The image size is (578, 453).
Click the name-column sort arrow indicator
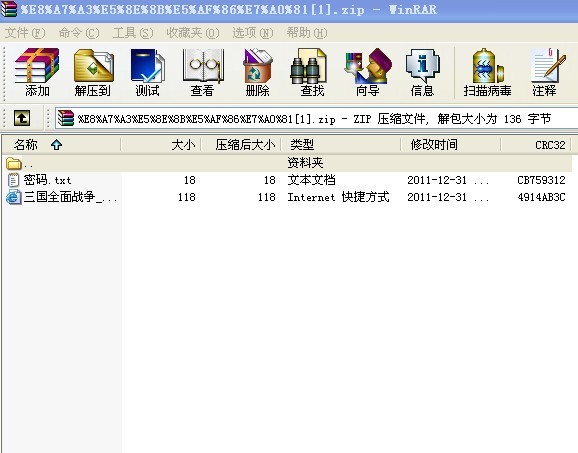[56, 144]
